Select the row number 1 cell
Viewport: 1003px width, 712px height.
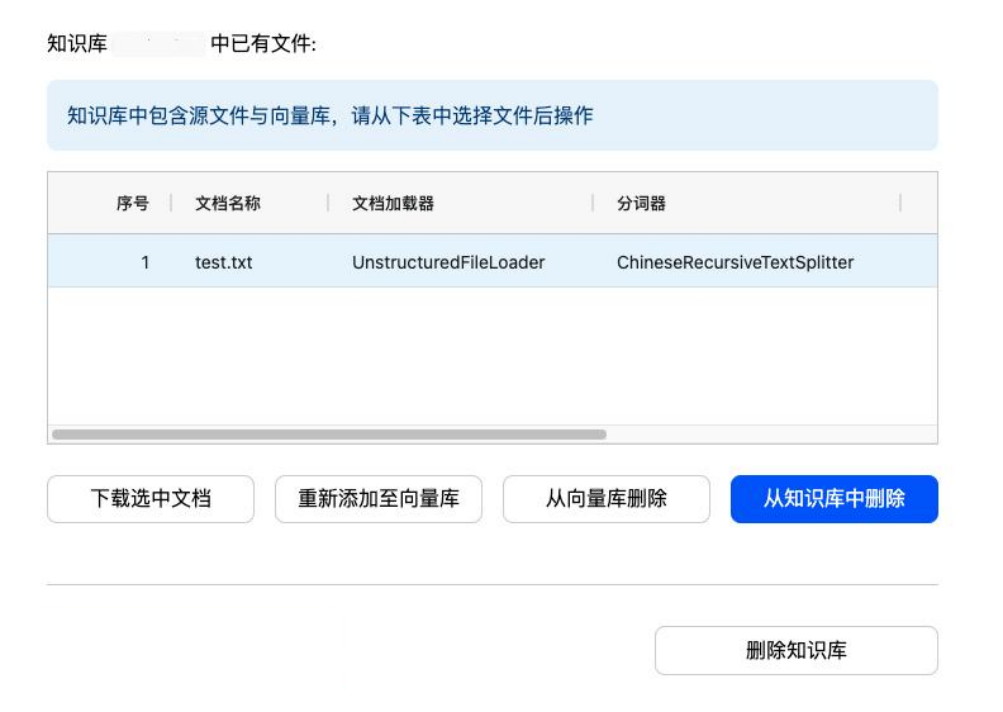[145, 263]
